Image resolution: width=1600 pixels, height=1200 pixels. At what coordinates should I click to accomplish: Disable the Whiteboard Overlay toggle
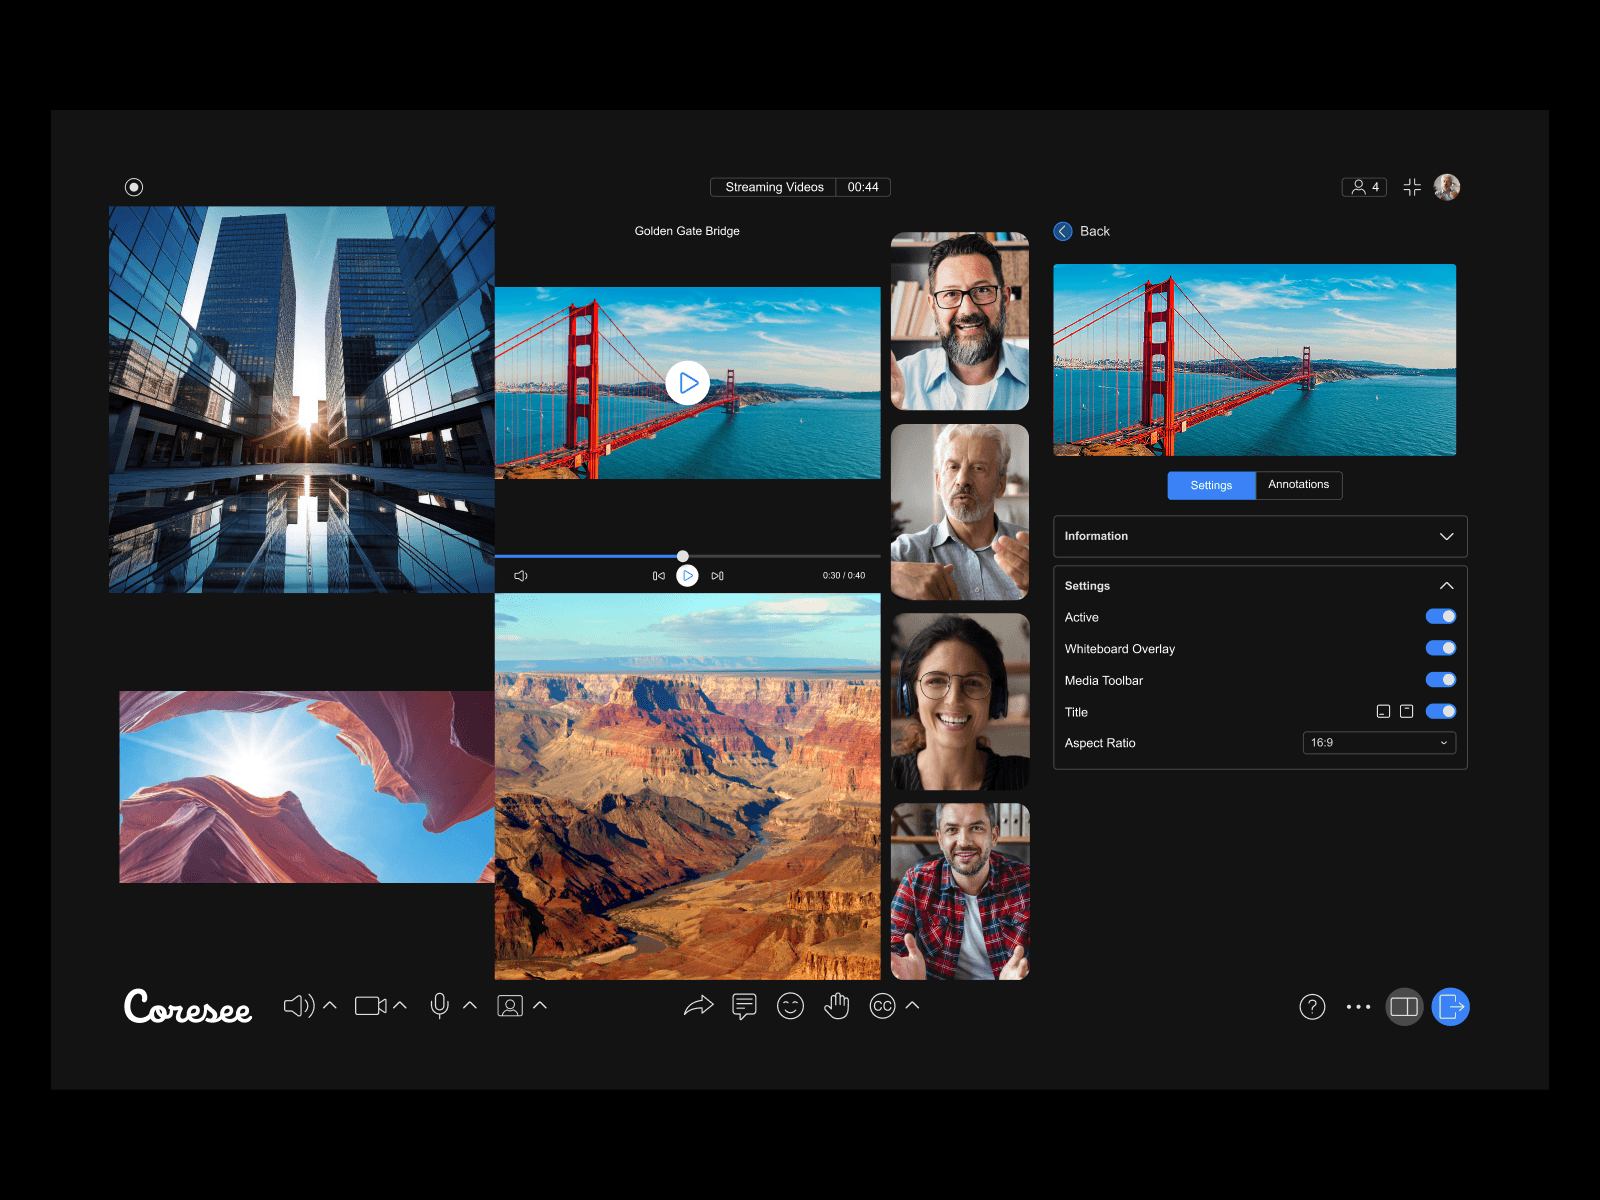pos(1441,648)
